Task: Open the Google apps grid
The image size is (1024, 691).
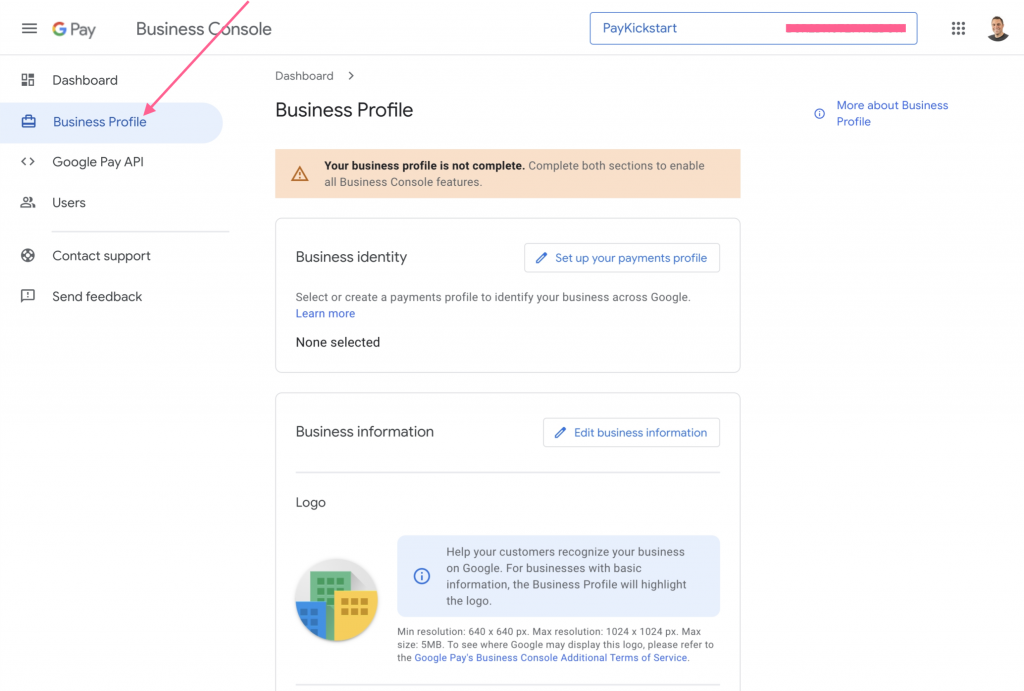Action: (x=958, y=28)
